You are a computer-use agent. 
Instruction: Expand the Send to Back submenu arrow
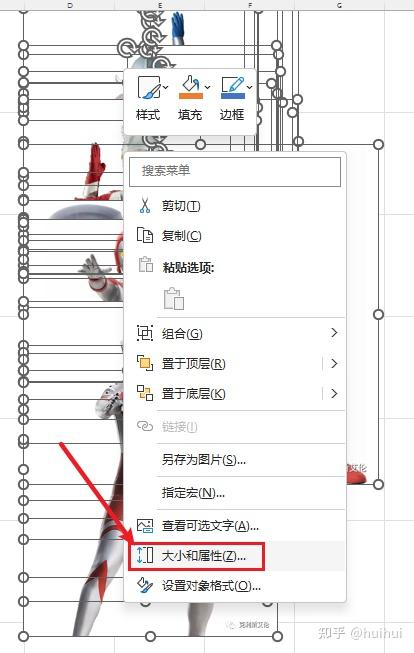[x=334, y=393]
